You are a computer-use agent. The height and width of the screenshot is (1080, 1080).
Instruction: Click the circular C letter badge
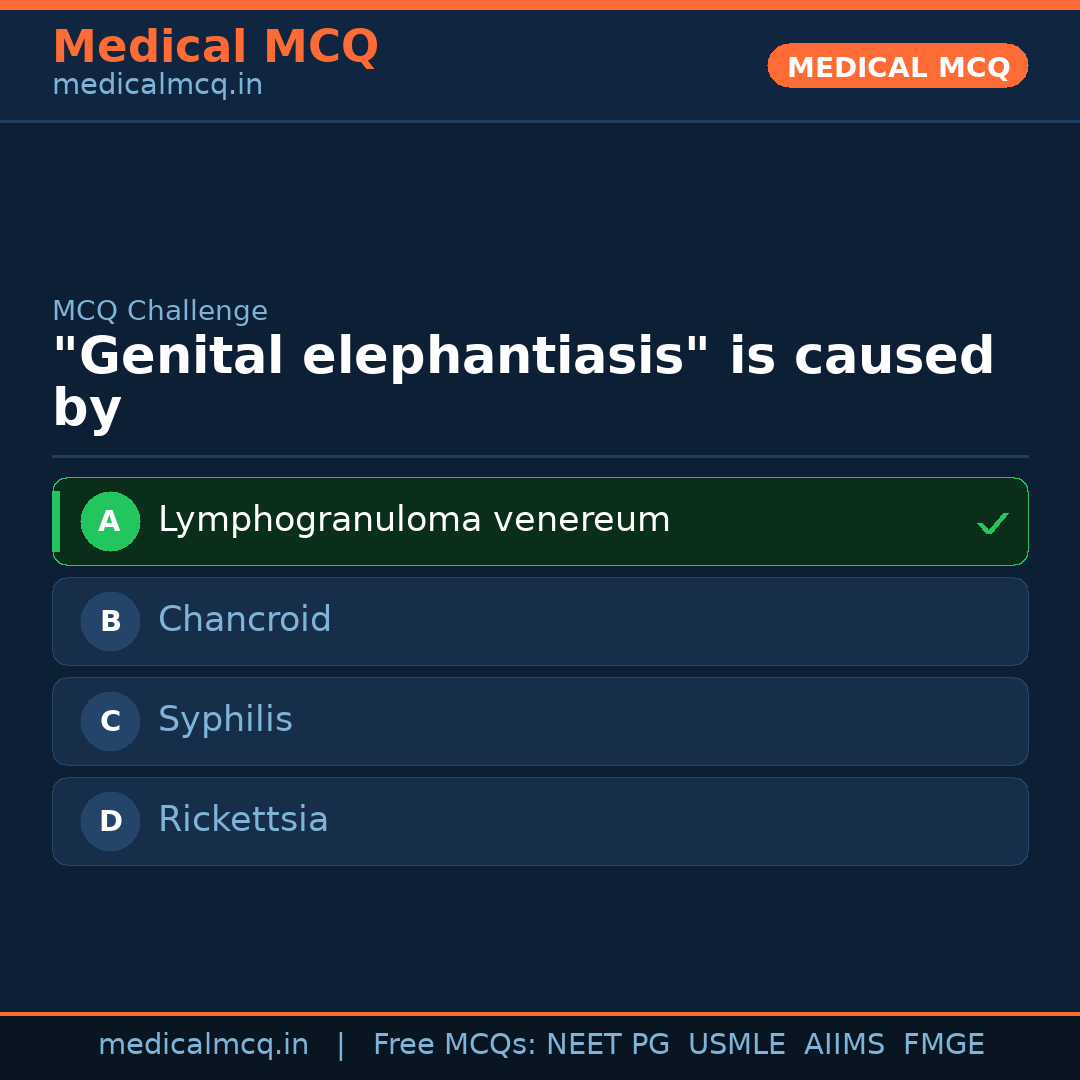coord(110,721)
